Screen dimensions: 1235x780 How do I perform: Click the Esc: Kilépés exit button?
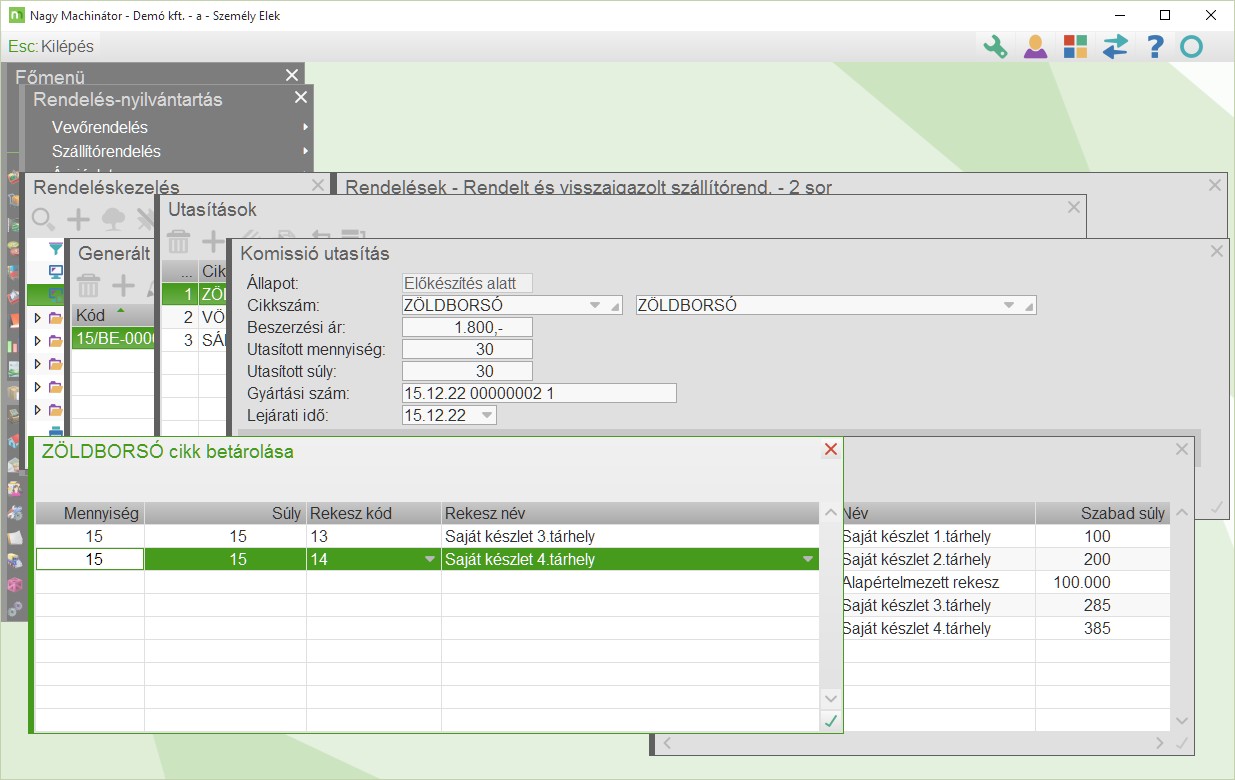[x=51, y=46]
